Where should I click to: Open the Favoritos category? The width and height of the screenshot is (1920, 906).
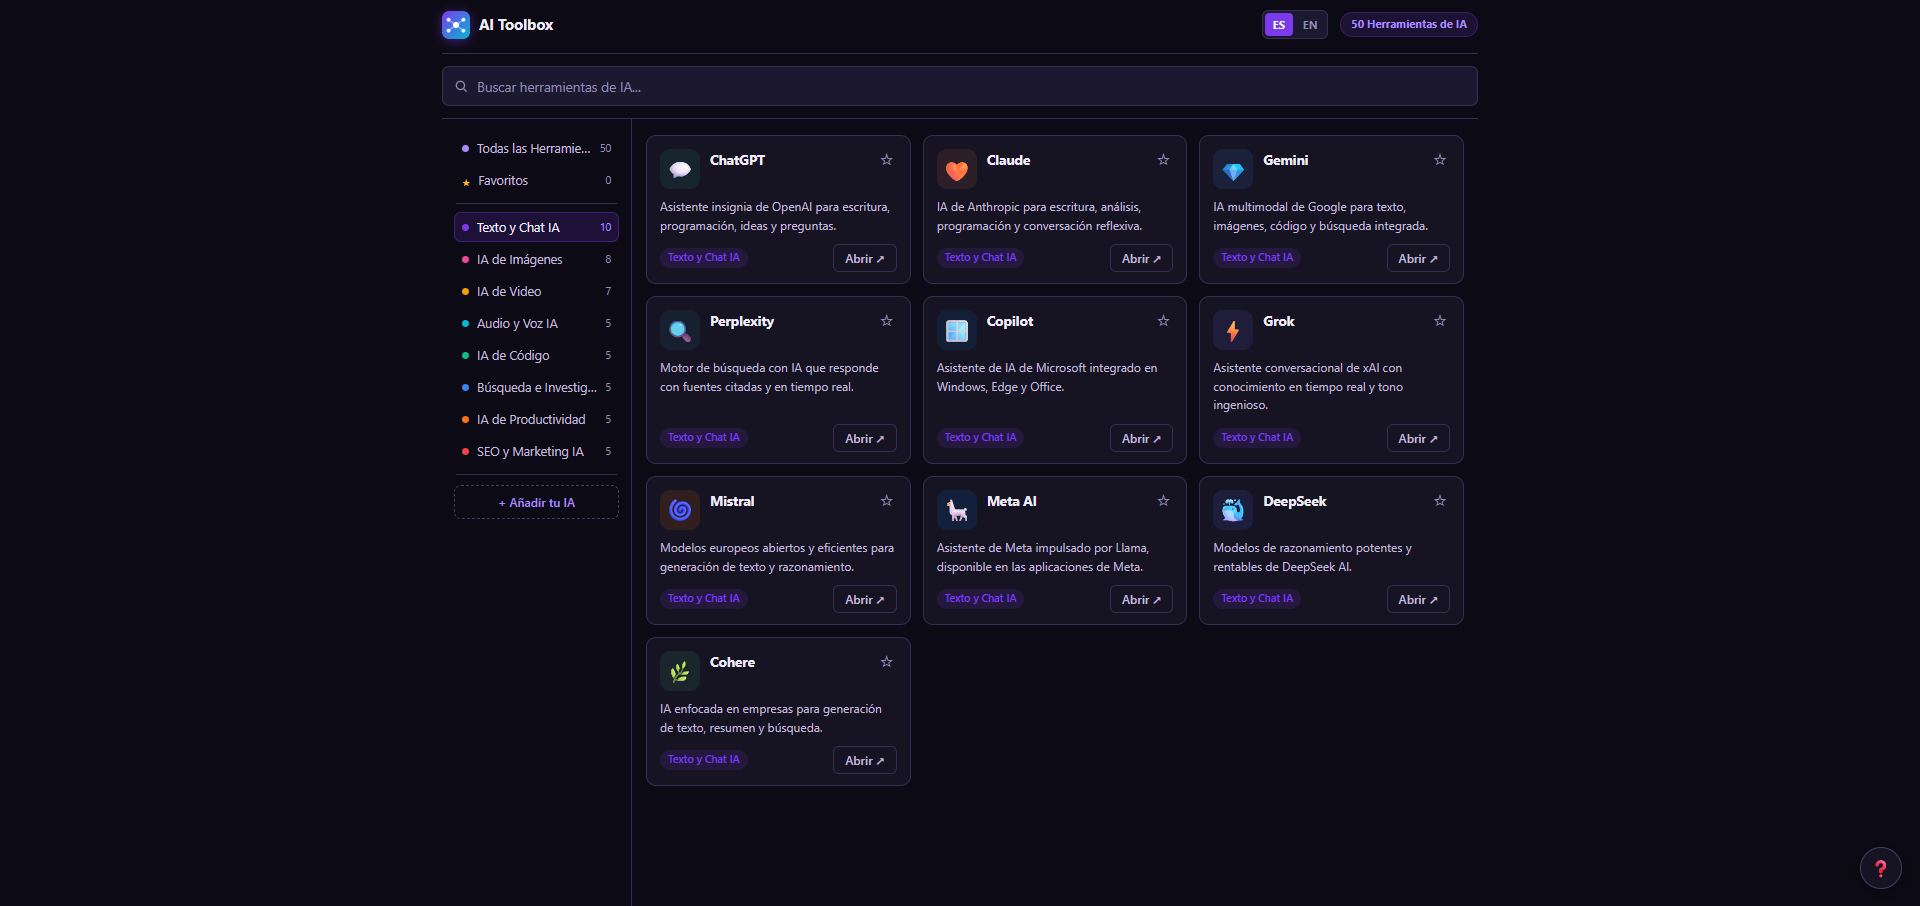coord(536,180)
